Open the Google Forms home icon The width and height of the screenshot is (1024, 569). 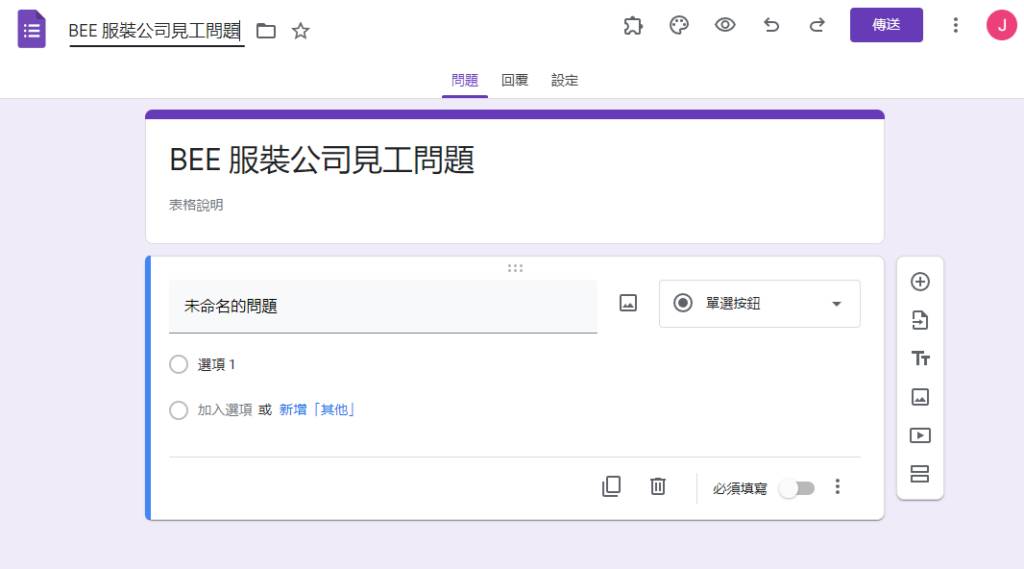(x=31, y=29)
